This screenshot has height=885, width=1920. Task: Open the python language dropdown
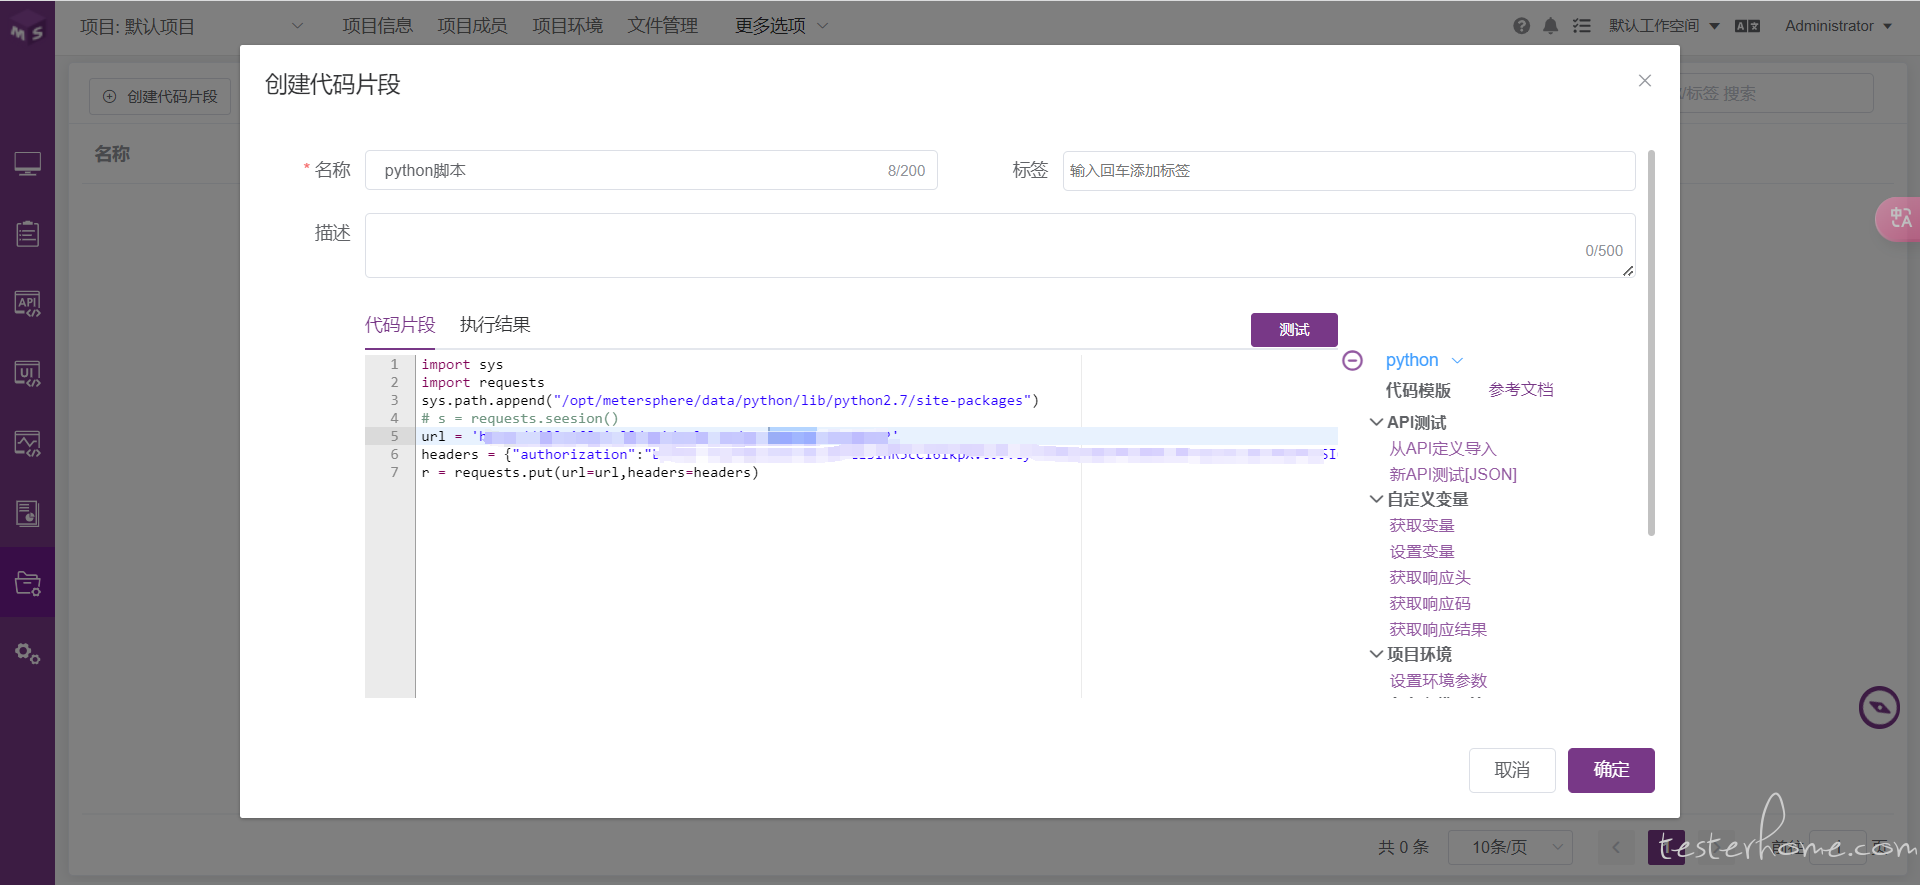(1424, 360)
